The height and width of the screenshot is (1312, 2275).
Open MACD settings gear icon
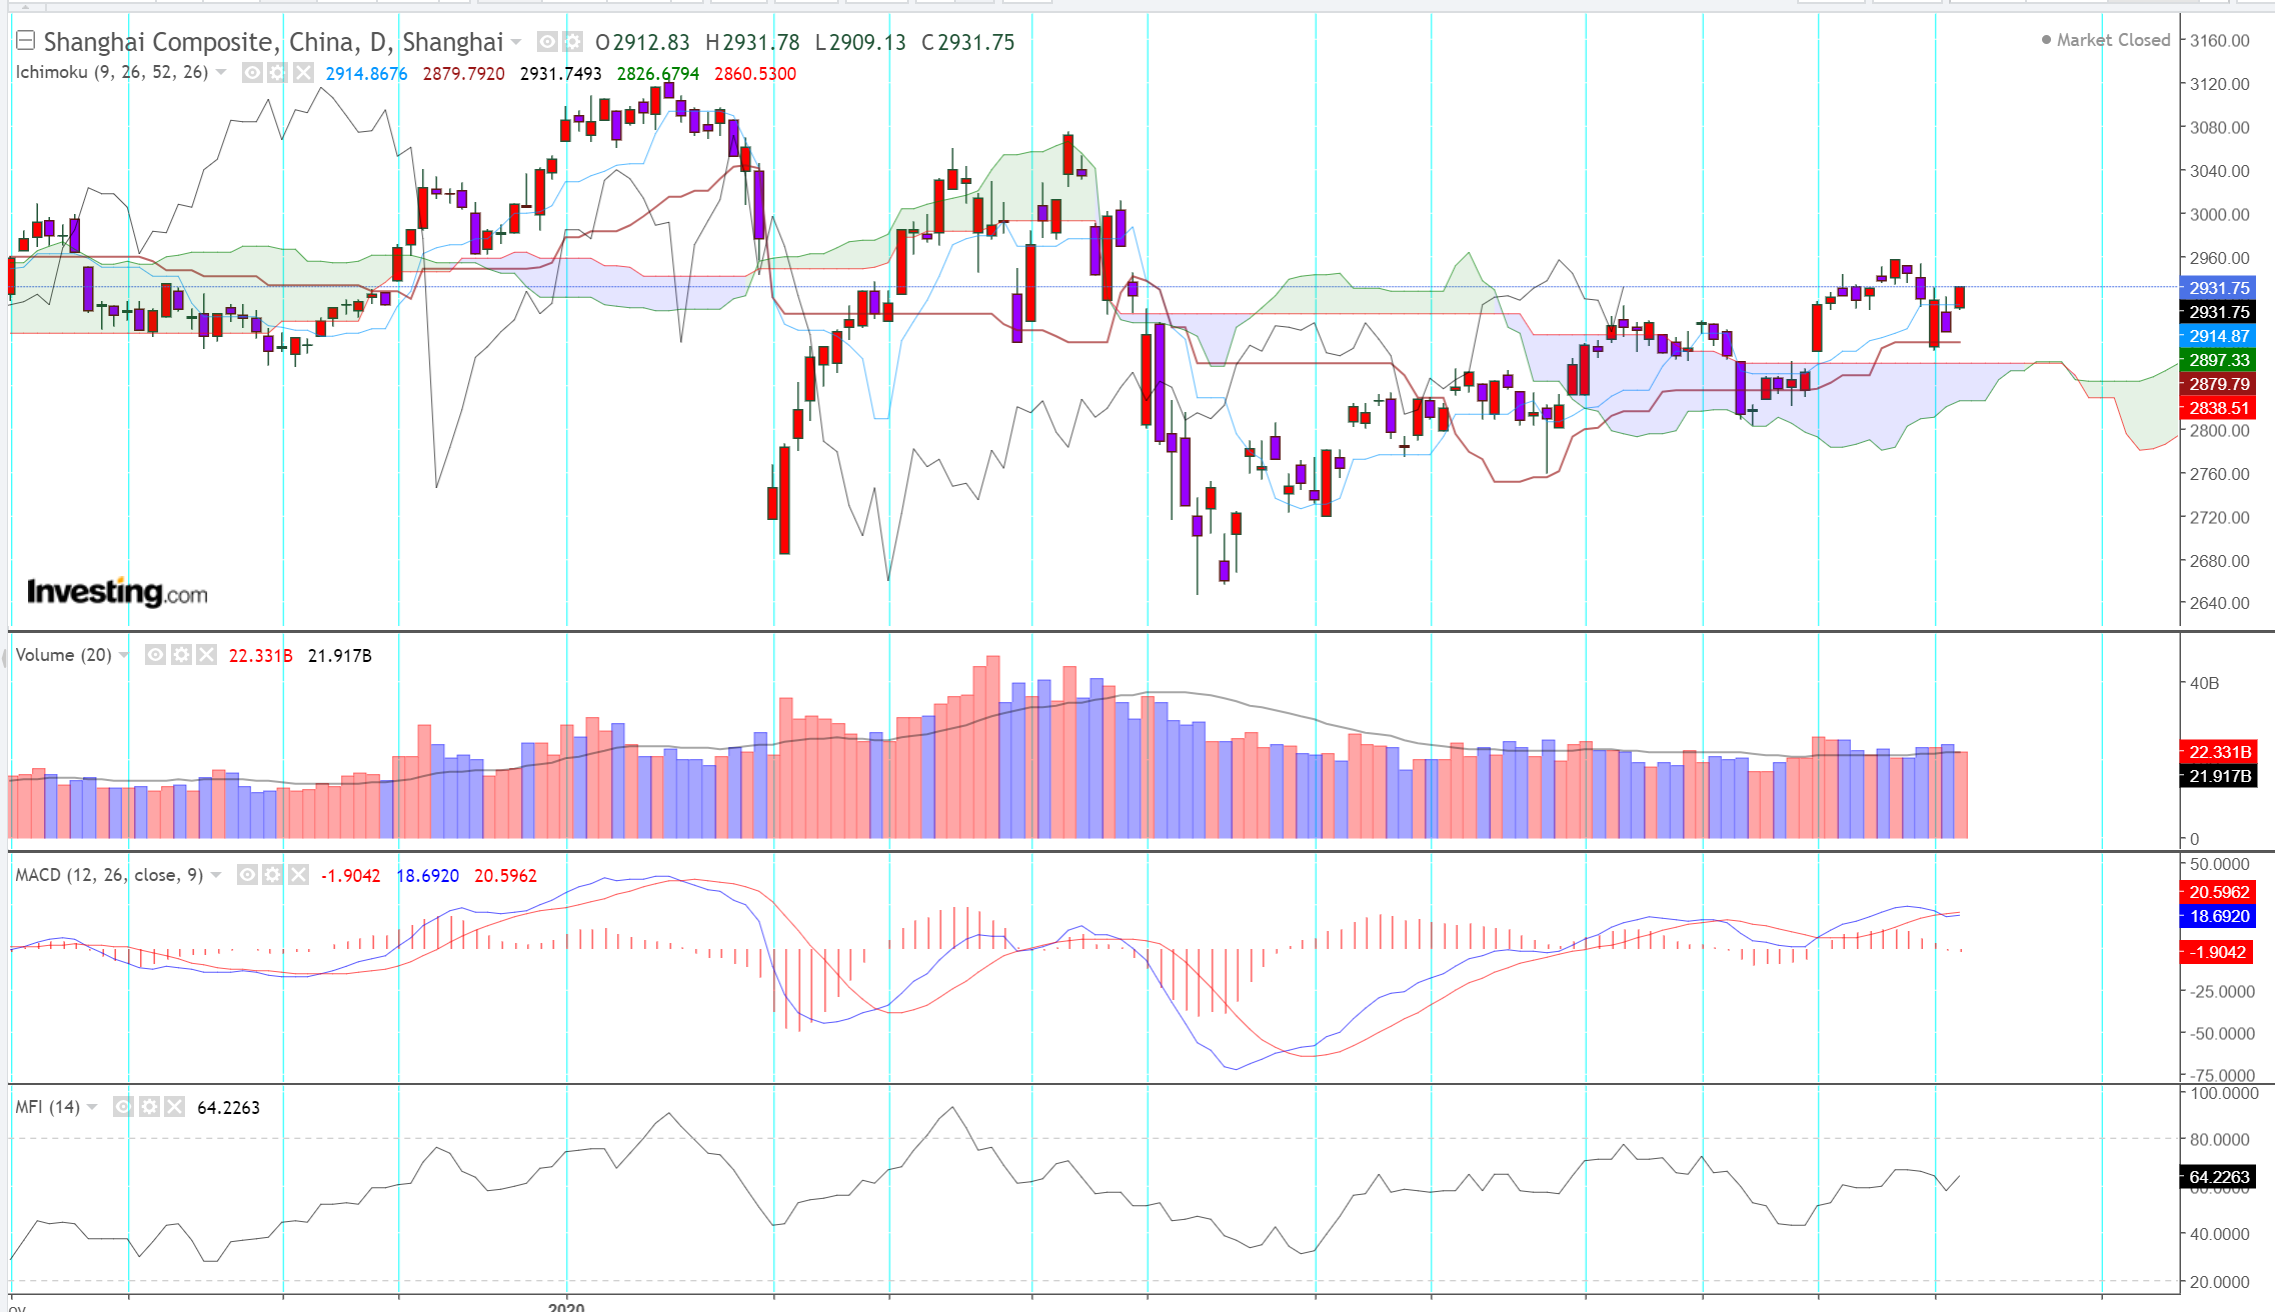tap(273, 875)
